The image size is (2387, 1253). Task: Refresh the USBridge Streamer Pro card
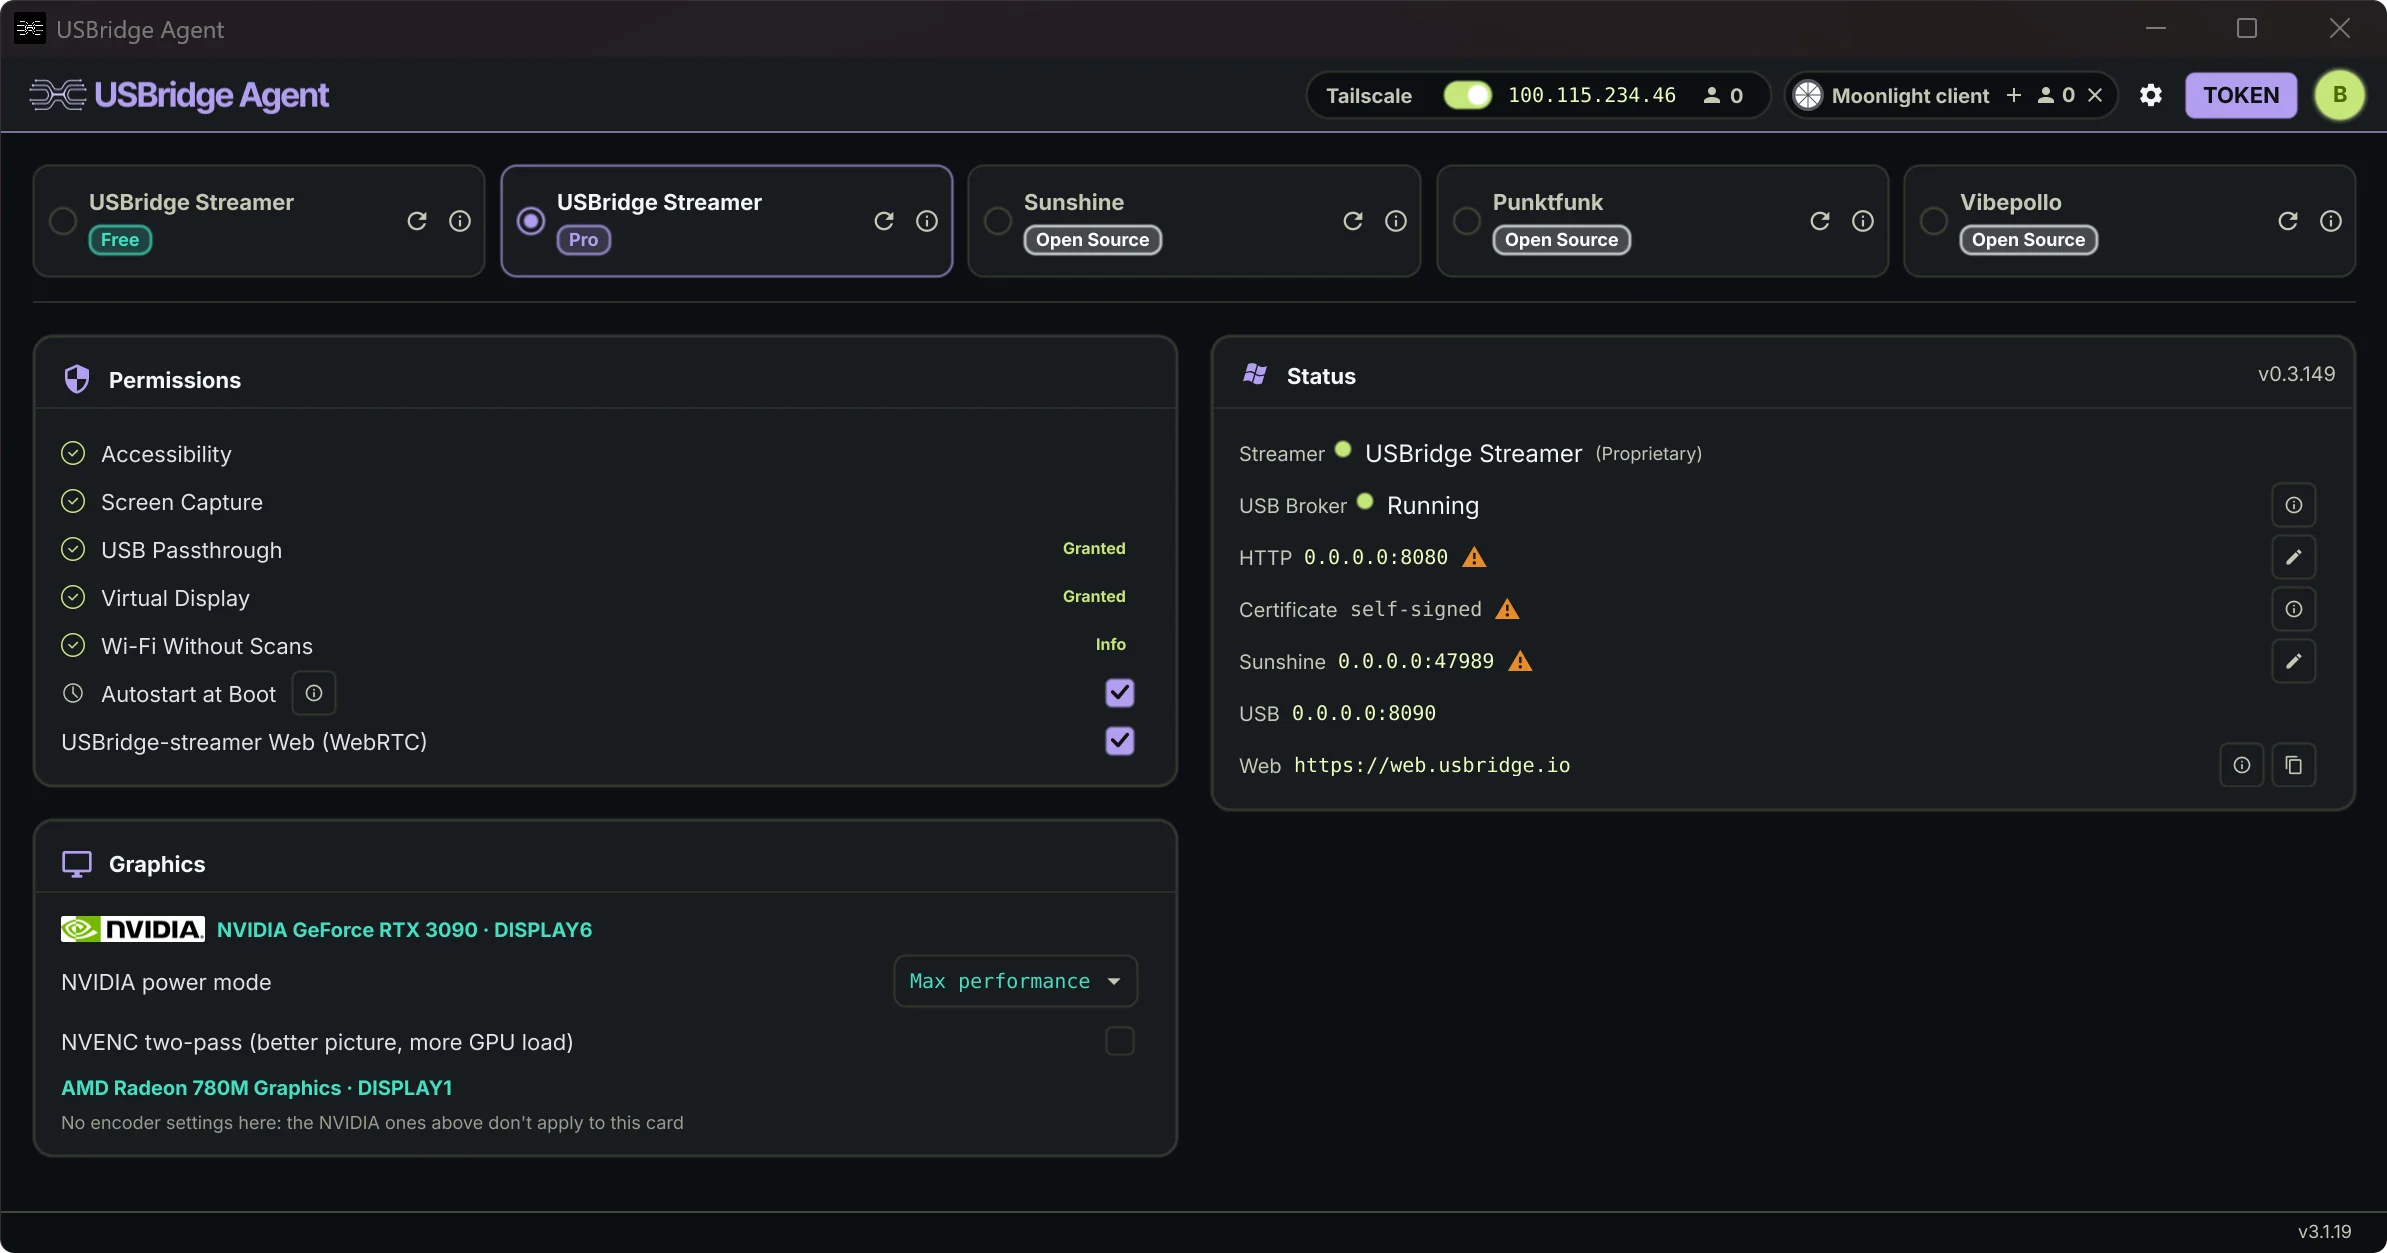[x=884, y=221]
